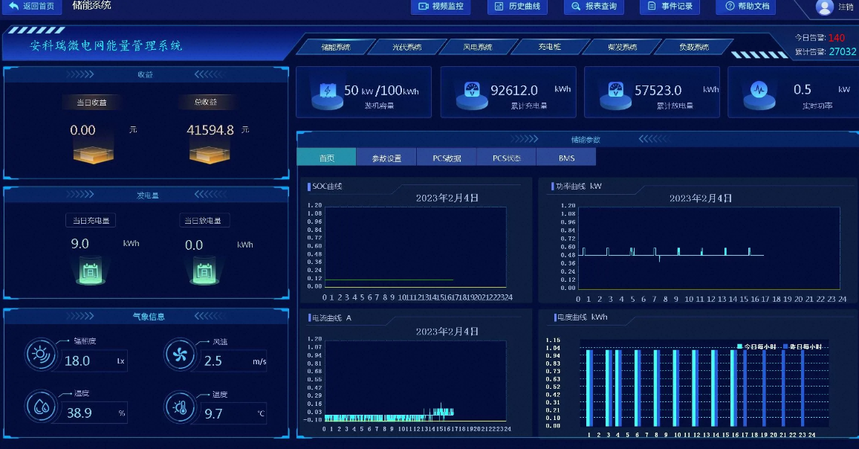This screenshot has height=449, width=859.
Task: Click cumulative alarm count 27032
Action: pos(842,51)
